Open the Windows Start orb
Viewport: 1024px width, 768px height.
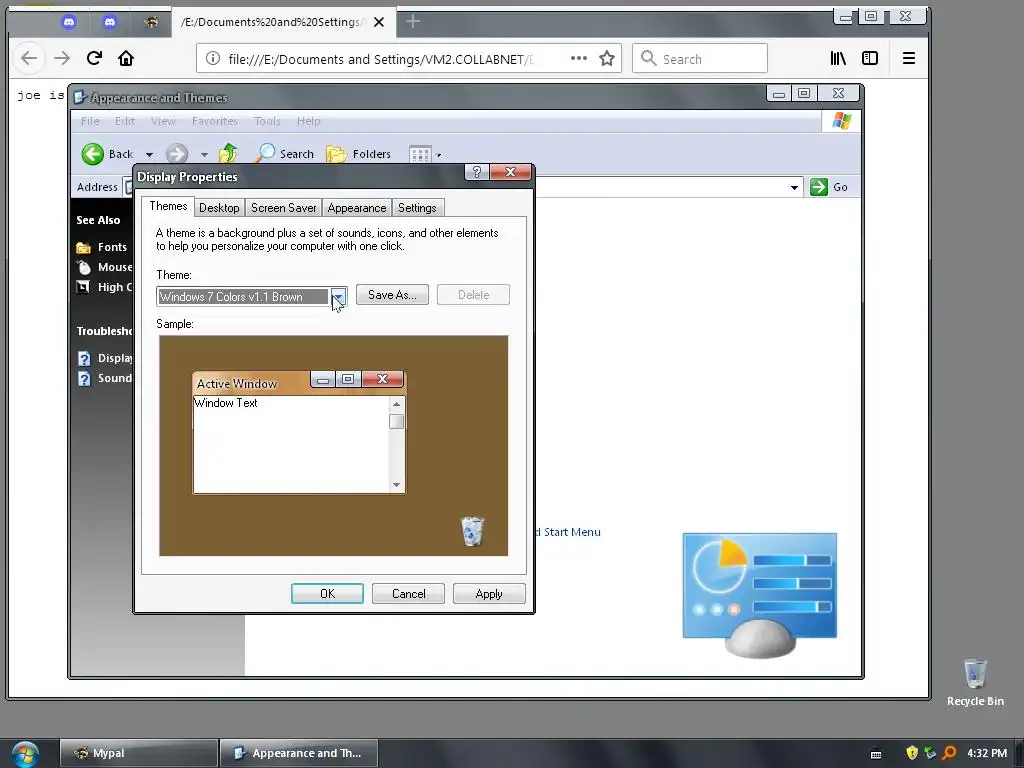click(25, 754)
